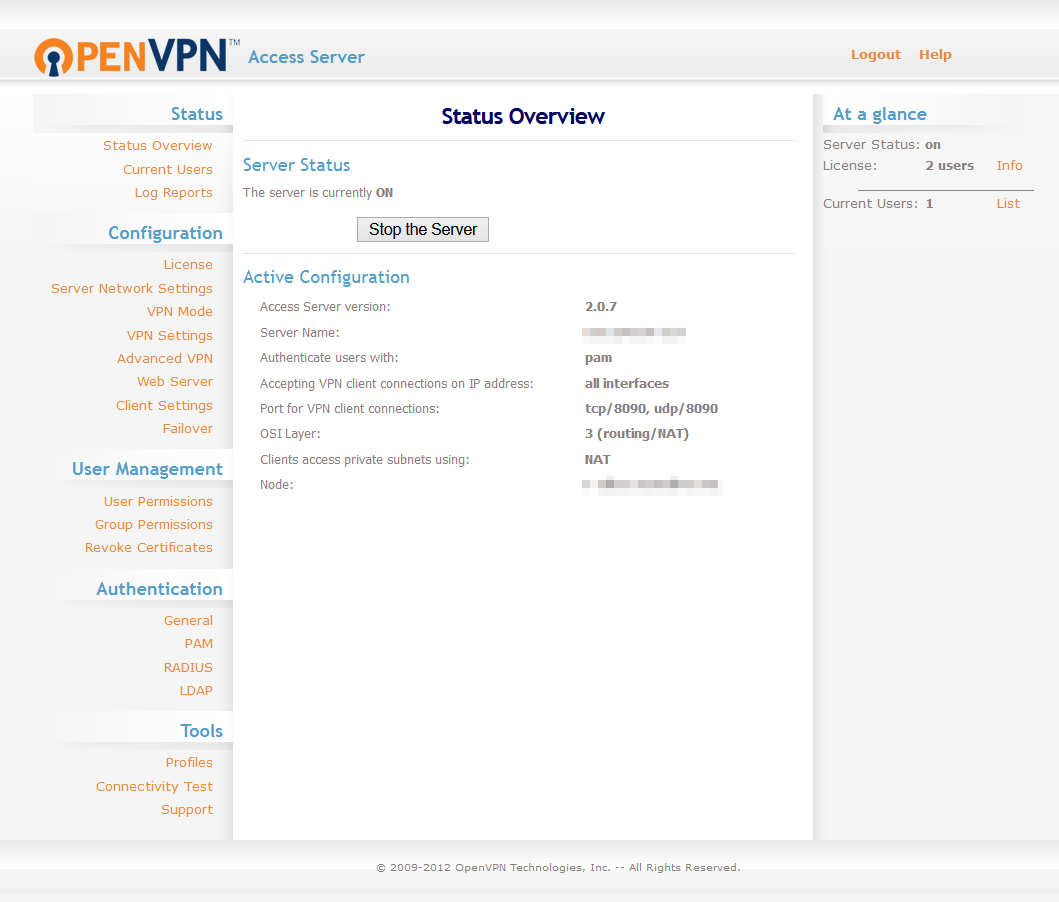
Task: Select the '2 users' license value
Action: click(949, 165)
